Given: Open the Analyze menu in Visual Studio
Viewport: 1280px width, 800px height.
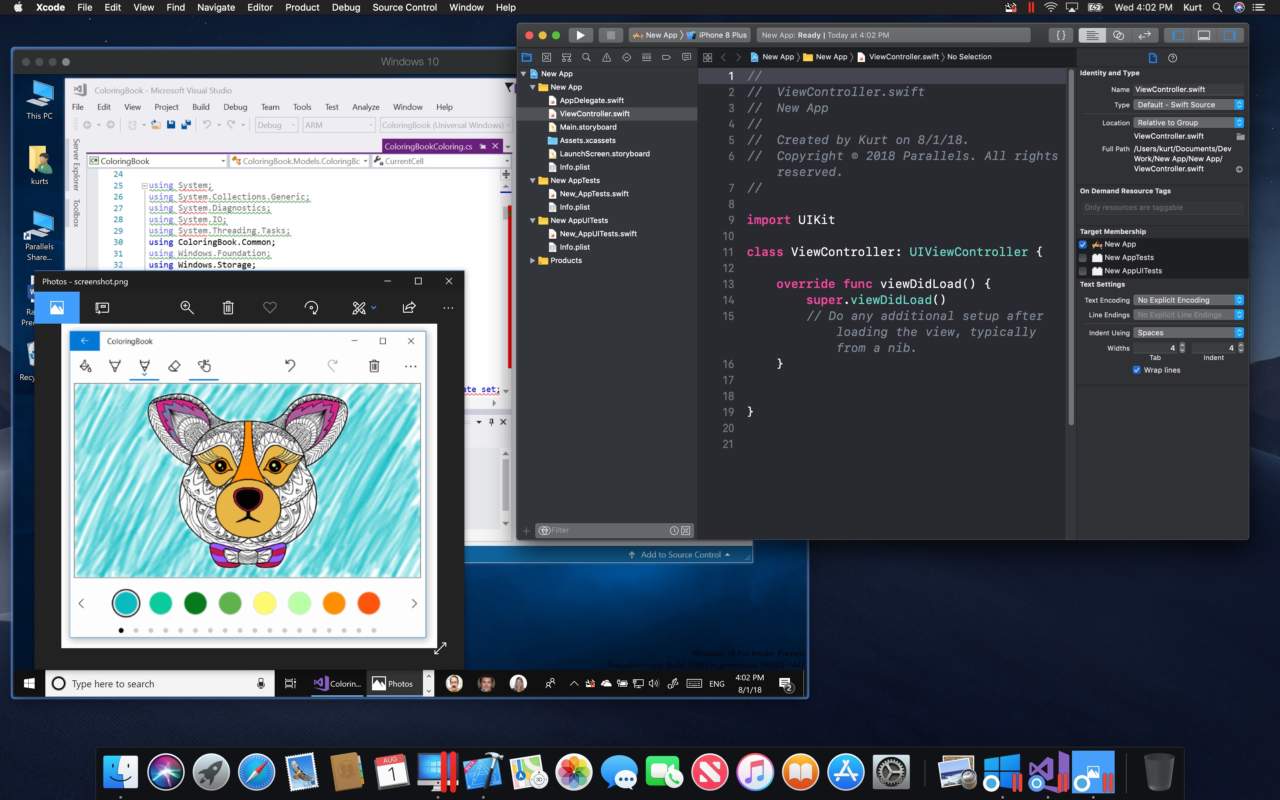Looking at the screenshot, I should (x=366, y=107).
